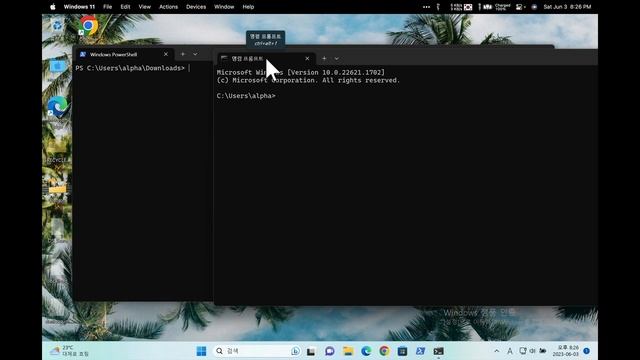Open the profile dropdown in the Command Prompt window

click(336, 58)
